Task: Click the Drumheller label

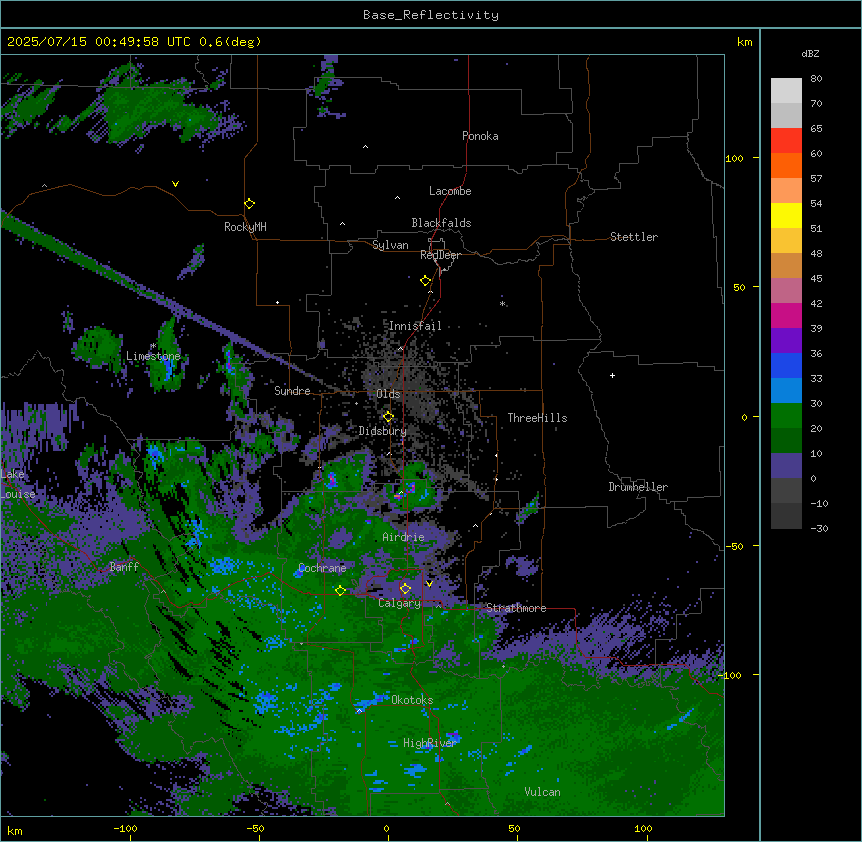Action: [x=638, y=487]
